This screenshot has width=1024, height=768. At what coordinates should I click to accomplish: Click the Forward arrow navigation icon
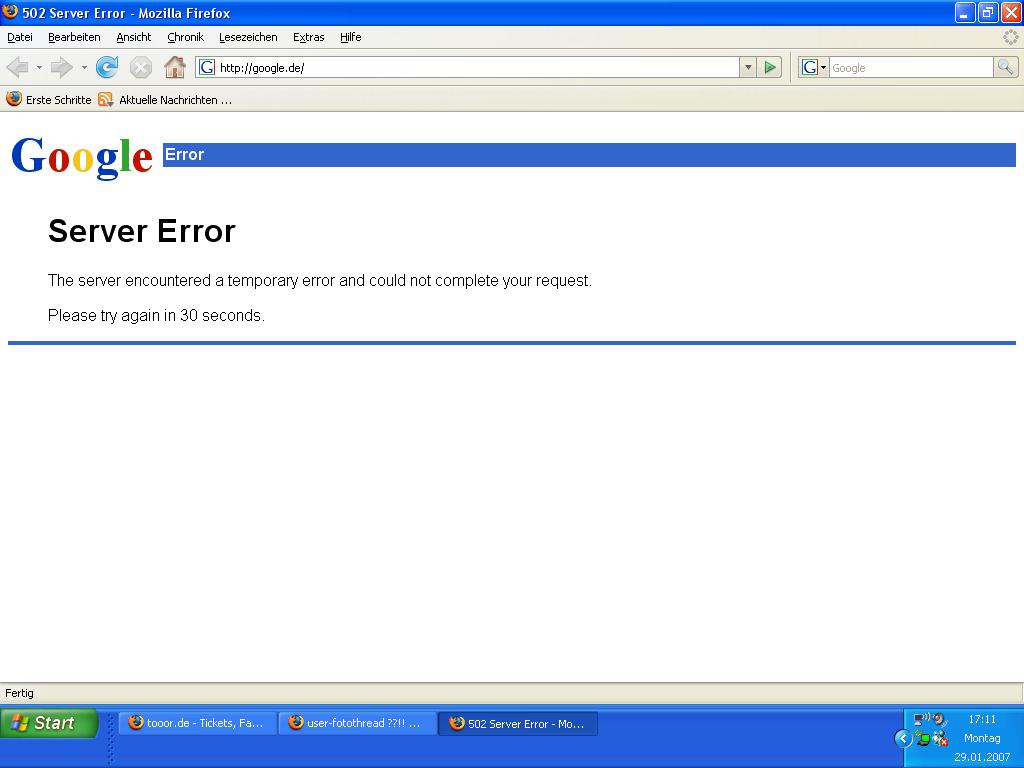pos(62,67)
